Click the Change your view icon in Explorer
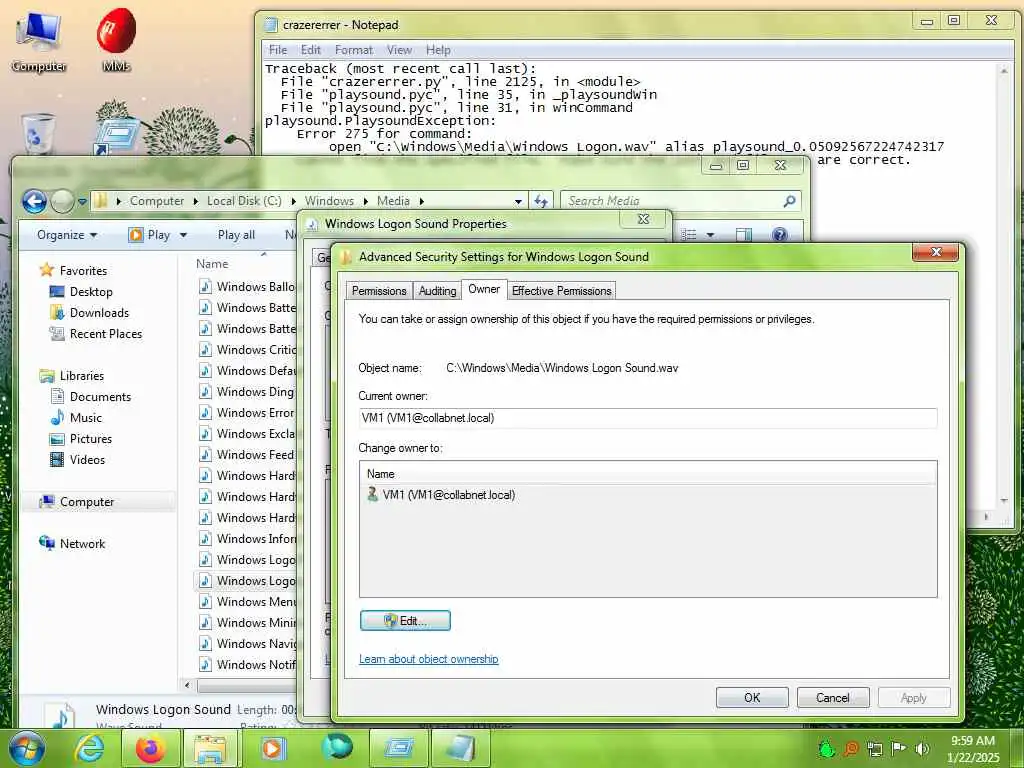1024x768 pixels. click(689, 234)
